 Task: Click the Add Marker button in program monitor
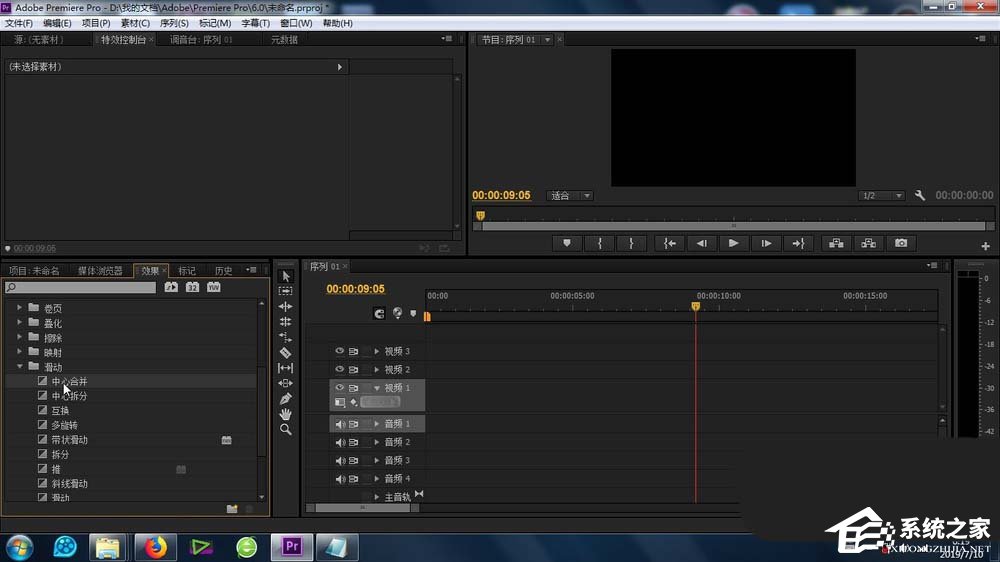pos(567,243)
